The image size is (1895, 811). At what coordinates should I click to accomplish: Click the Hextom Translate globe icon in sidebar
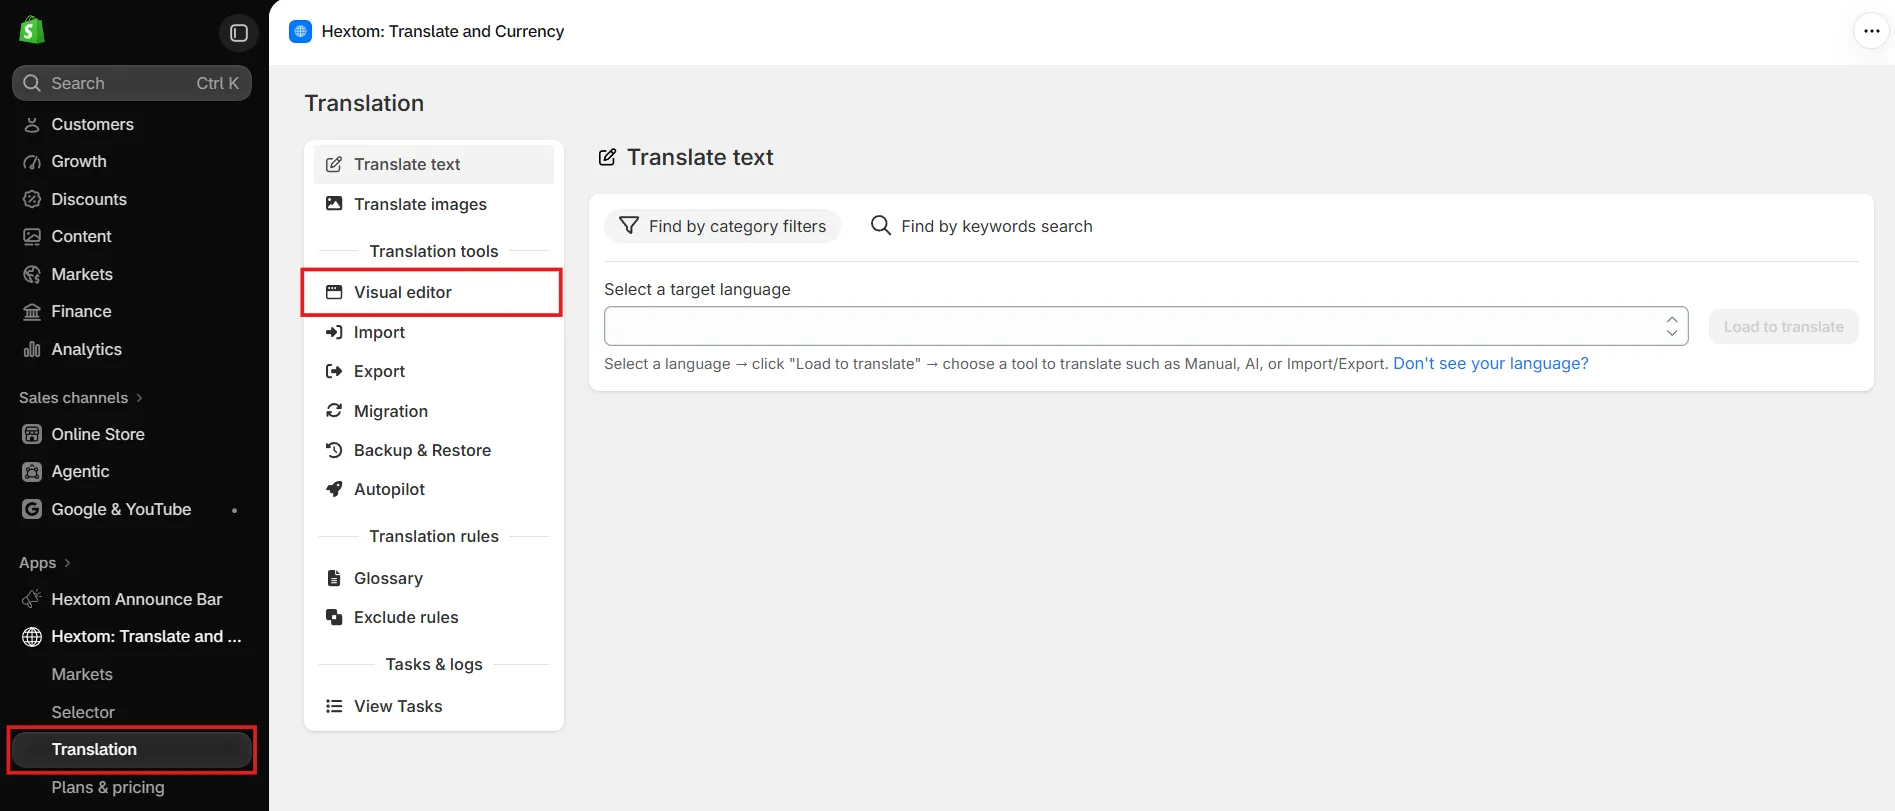(x=32, y=637)
